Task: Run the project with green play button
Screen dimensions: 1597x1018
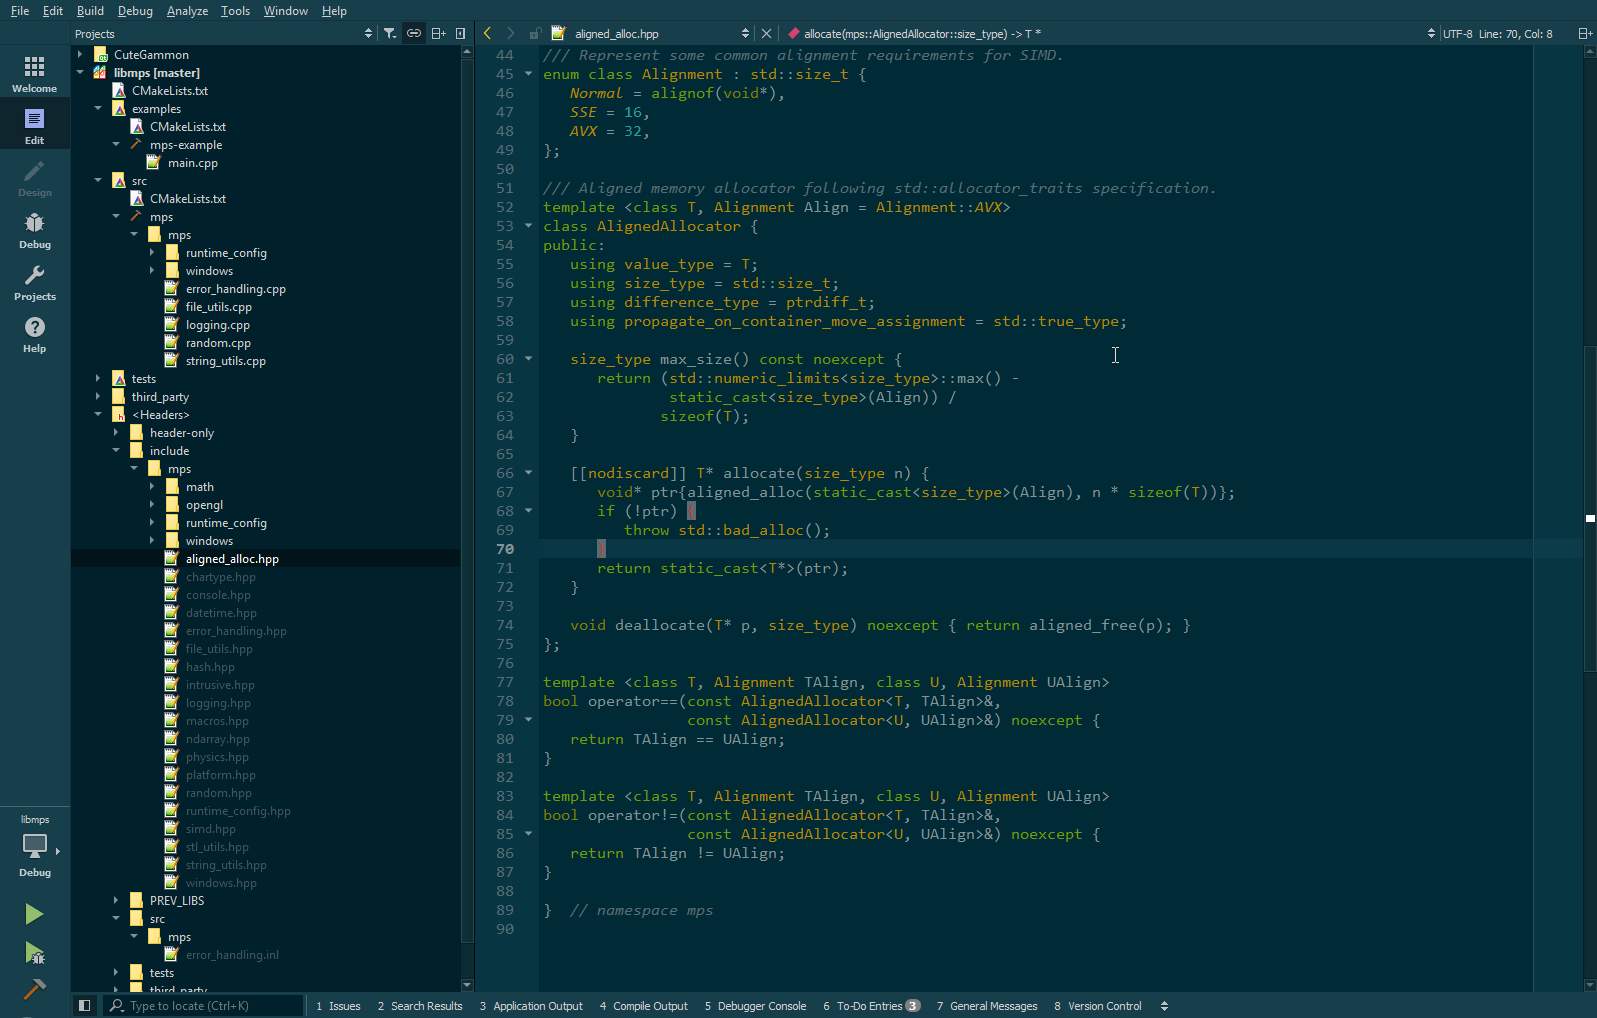Action: [x=34, y=914]
